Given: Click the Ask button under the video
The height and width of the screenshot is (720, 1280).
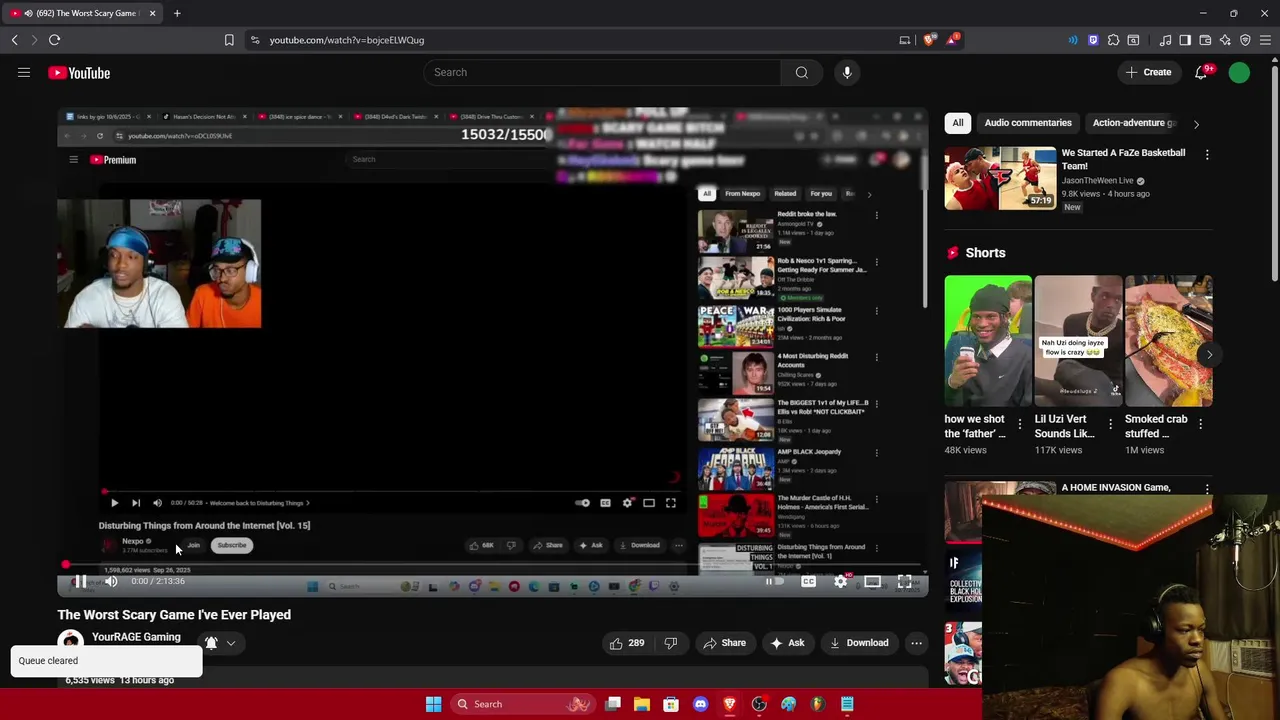Looking at the screenshot, I should pos(786,643).
